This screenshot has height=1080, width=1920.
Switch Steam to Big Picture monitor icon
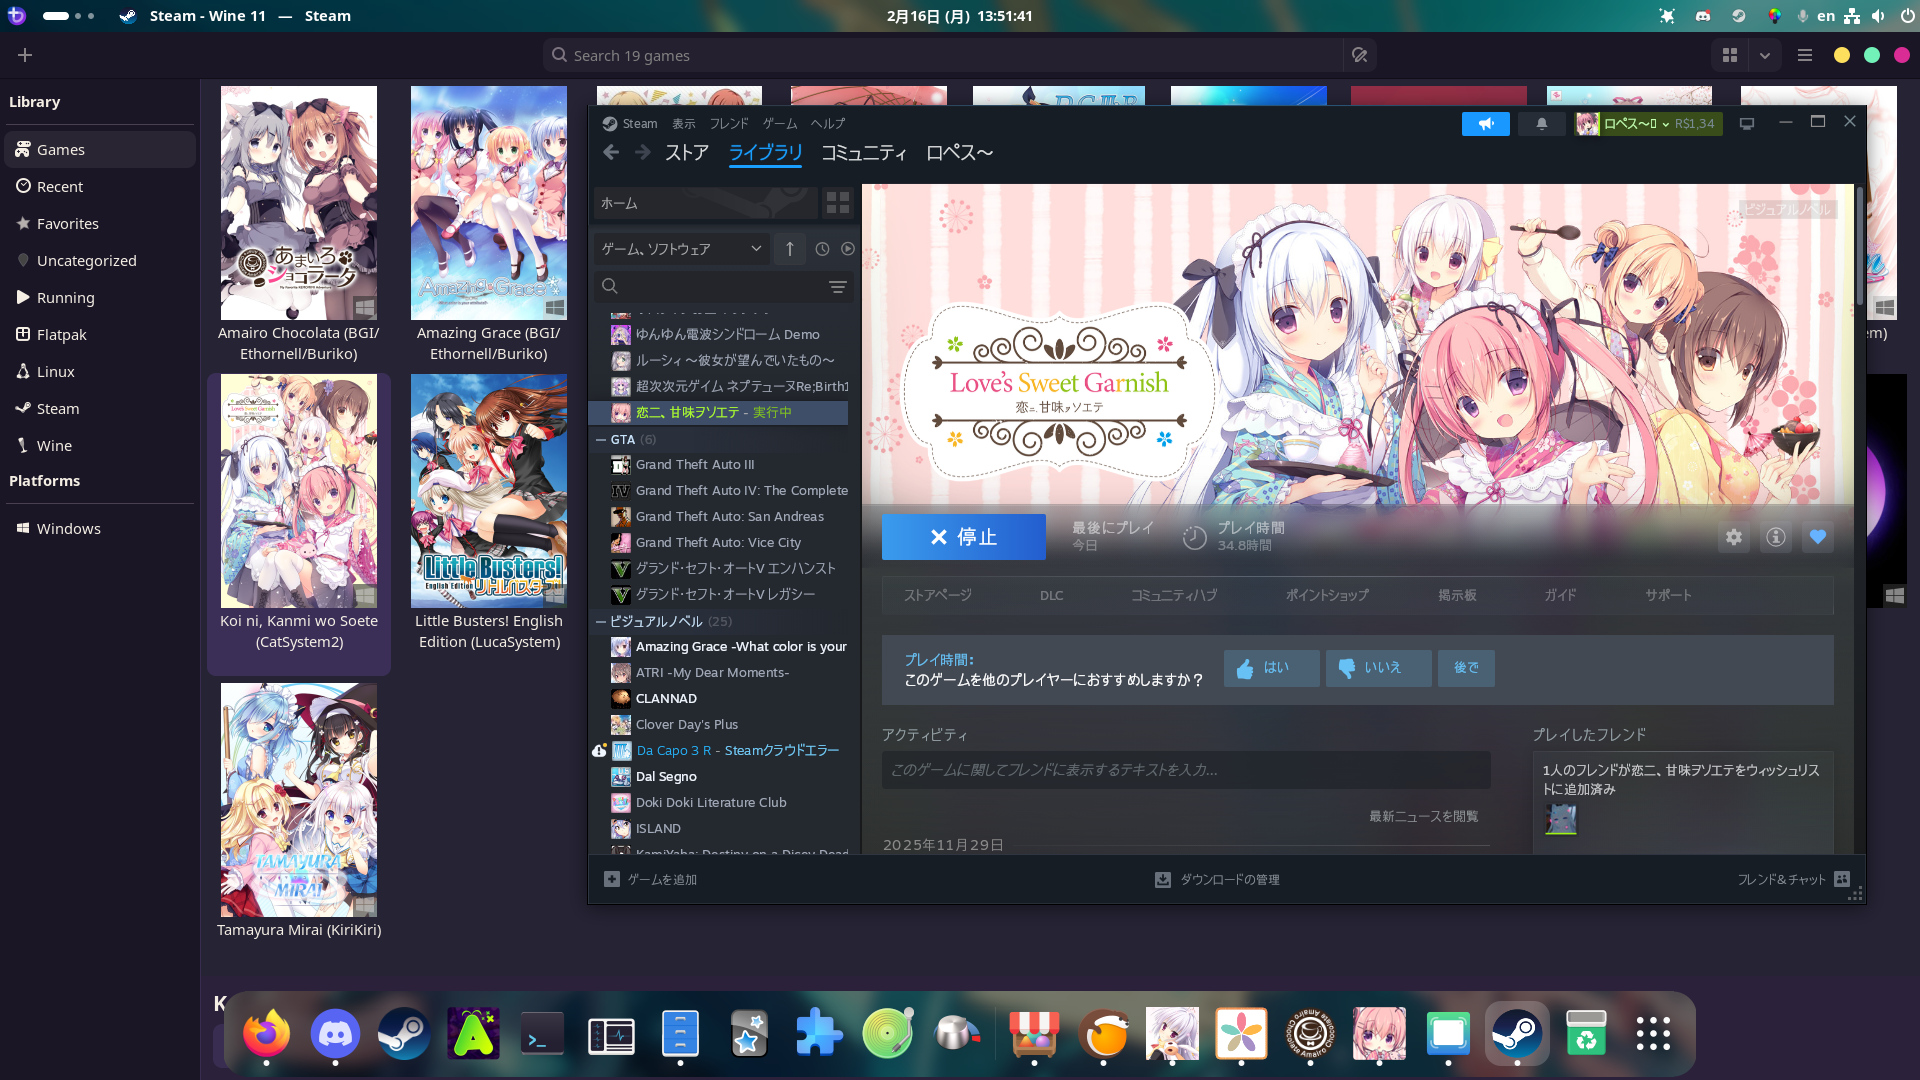pos(1747,124)
